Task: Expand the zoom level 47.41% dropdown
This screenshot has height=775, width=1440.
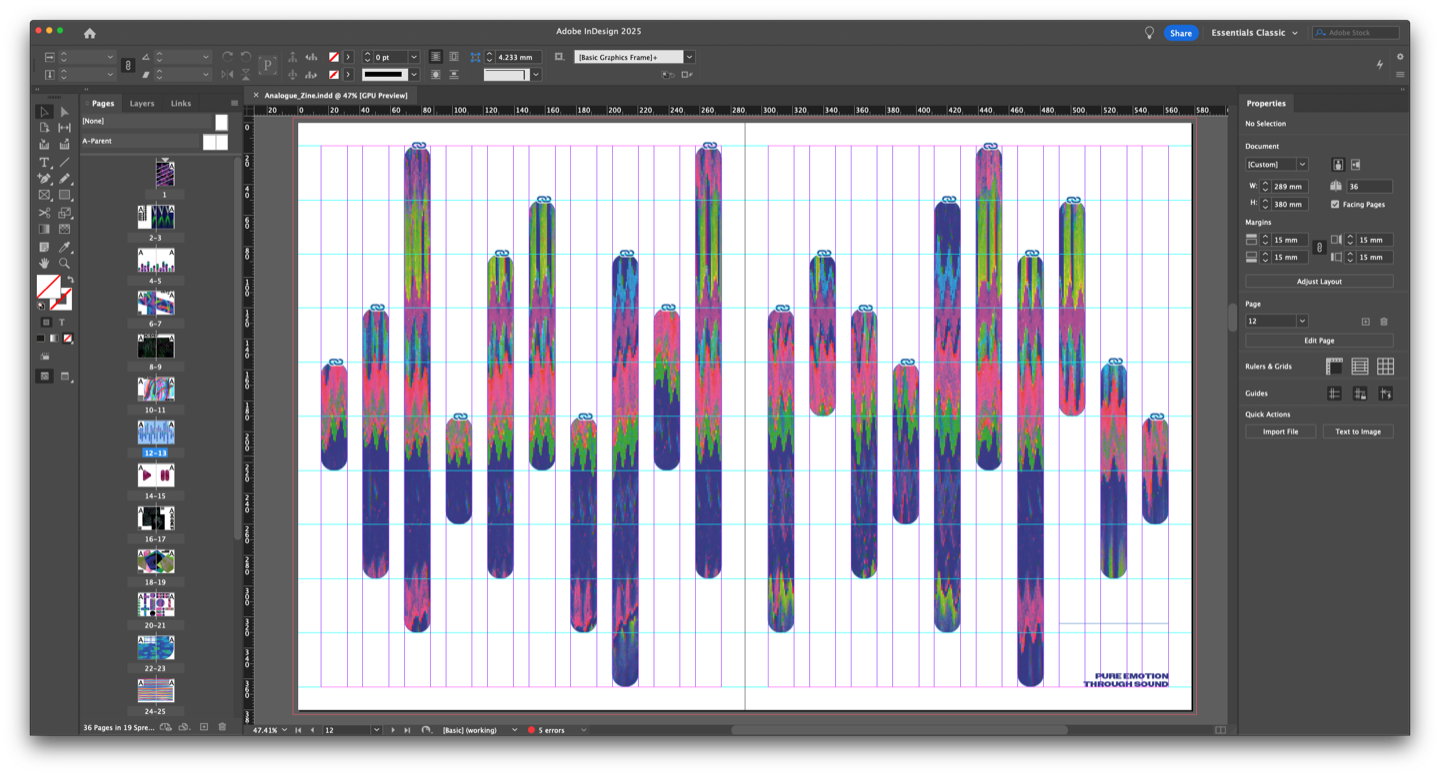Action: click(x=285, y=730)
